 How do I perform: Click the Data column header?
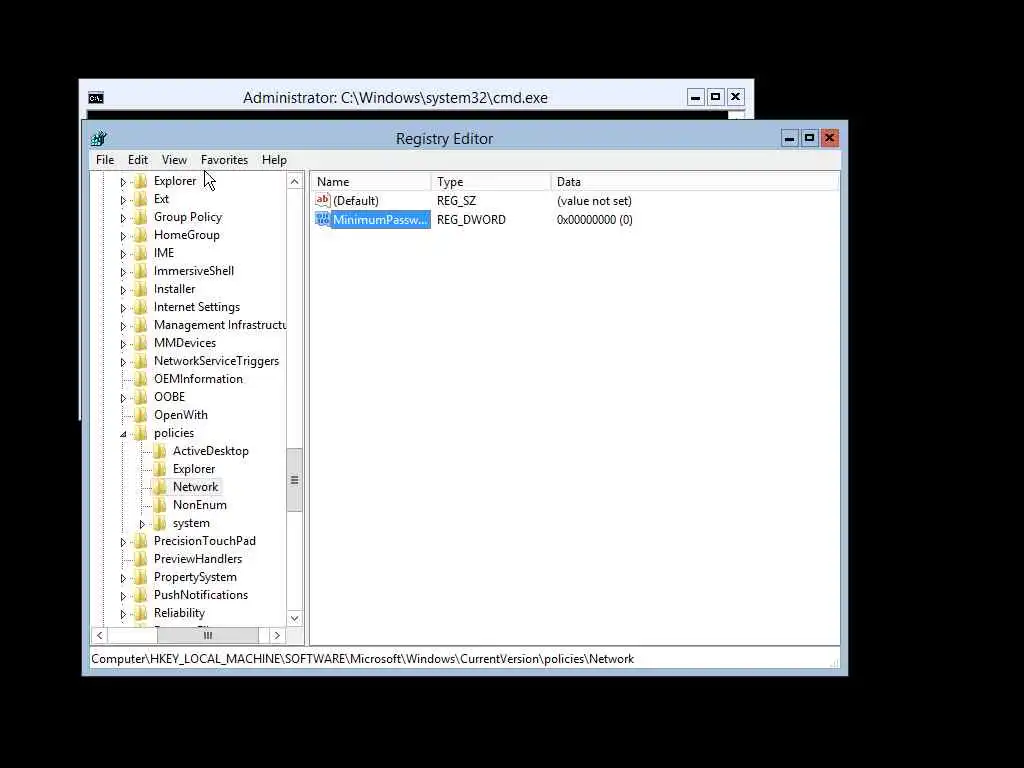695,182
